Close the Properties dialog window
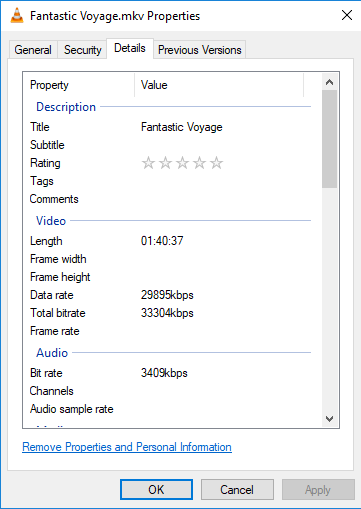361x509 pixels. [347, 15]
